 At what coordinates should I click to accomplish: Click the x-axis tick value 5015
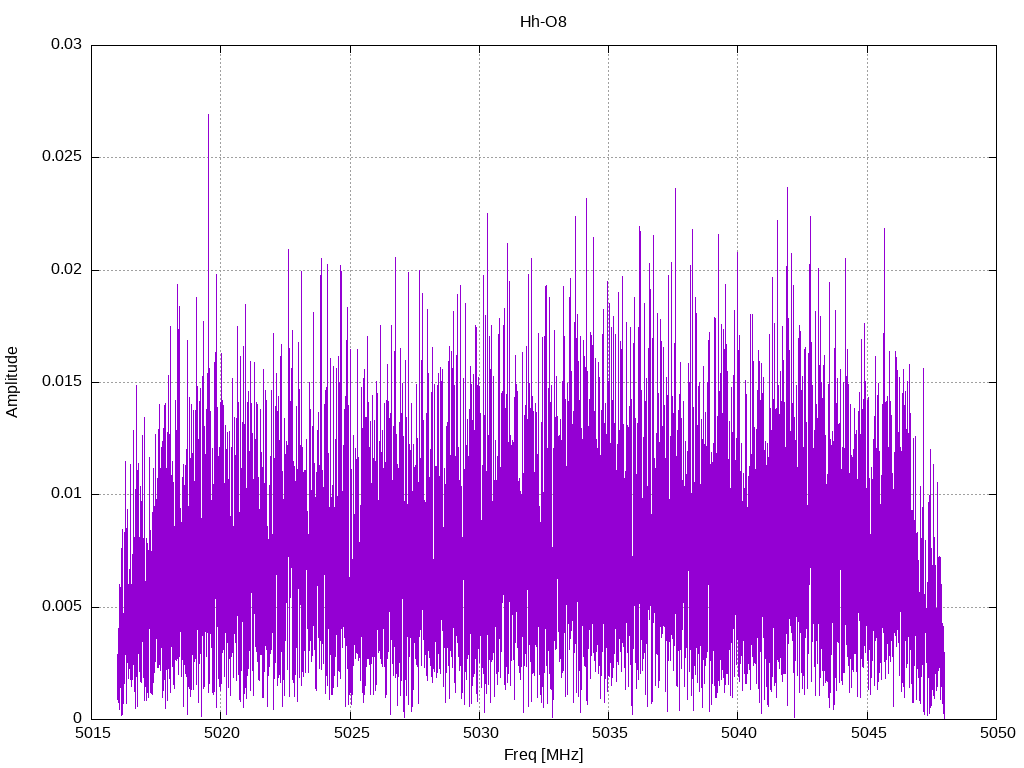tap(92, 733)
